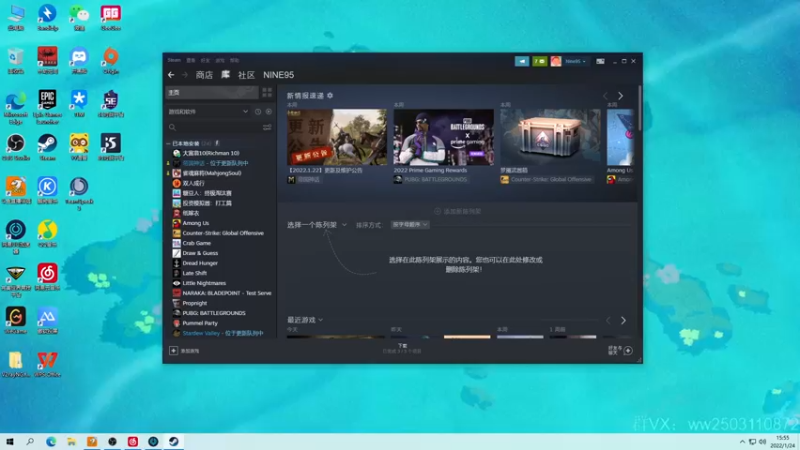Open Microsoft Edge desktop shortcut
This screenshot has height=450, width=800.
click(x=15, y=107)
